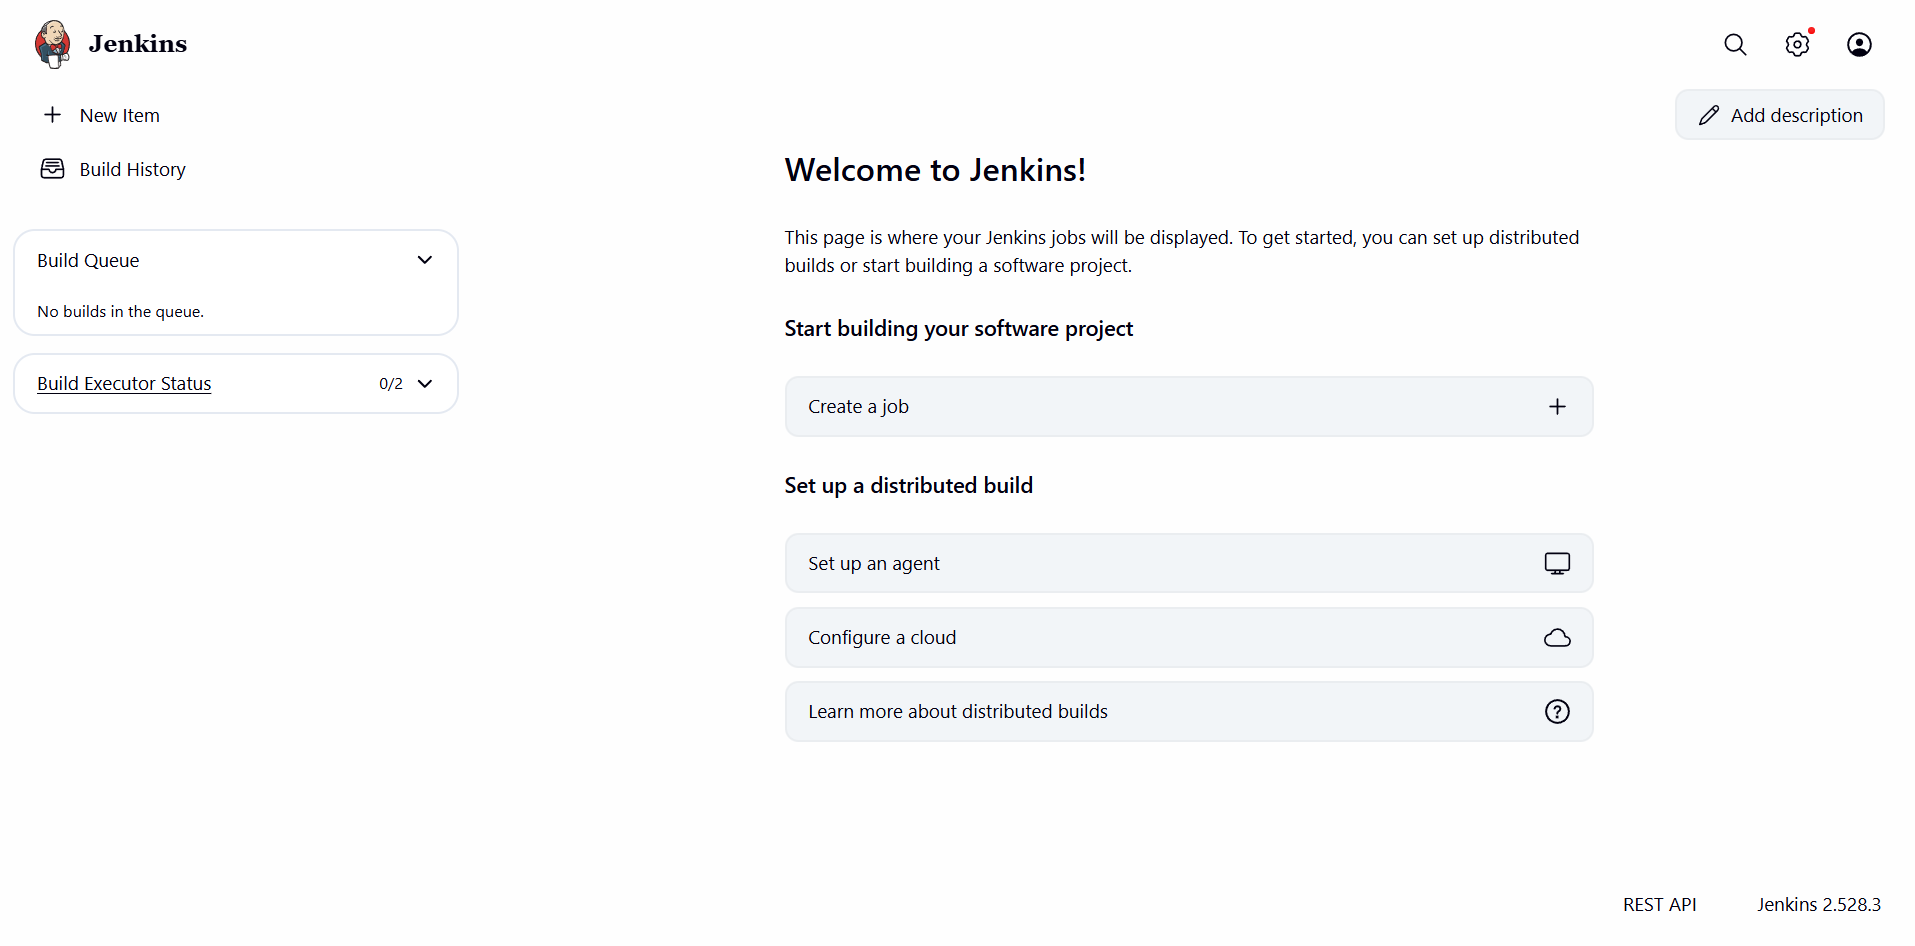The image size is (1915, 946).
Task: Click the question mark help icon
Action: pyautogui.click(x=1557, y=712)
